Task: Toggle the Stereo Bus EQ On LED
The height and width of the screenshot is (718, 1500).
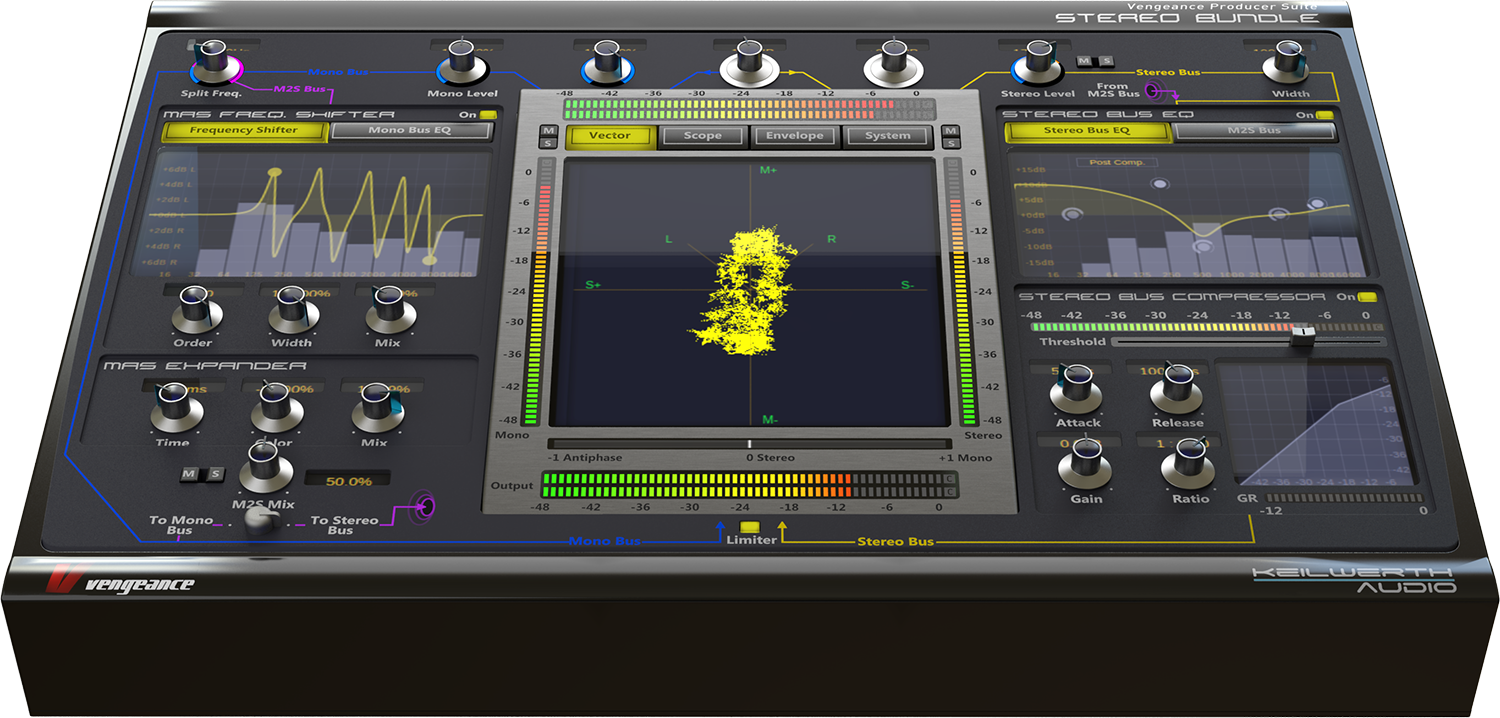Action: [x=1324, y=115]
